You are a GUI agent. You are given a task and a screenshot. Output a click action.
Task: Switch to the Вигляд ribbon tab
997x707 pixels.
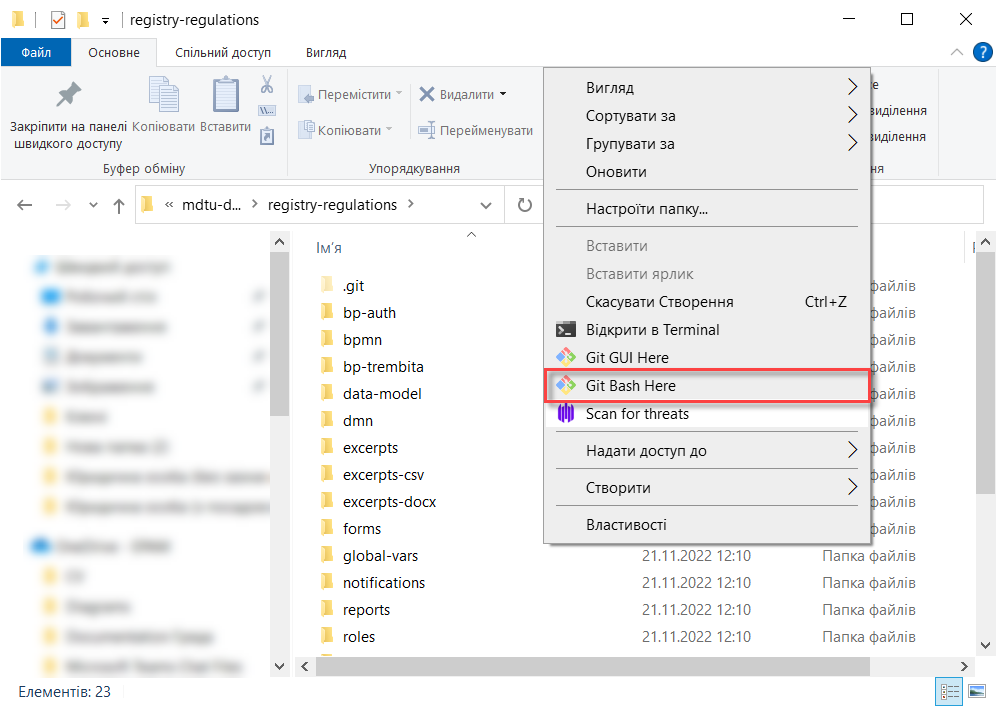coord(326,52)
